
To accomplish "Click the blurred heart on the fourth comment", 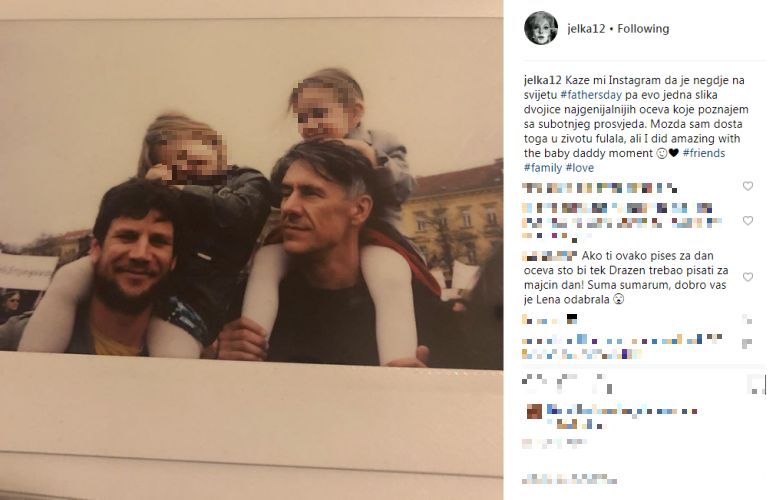I will tap(747, 320).
